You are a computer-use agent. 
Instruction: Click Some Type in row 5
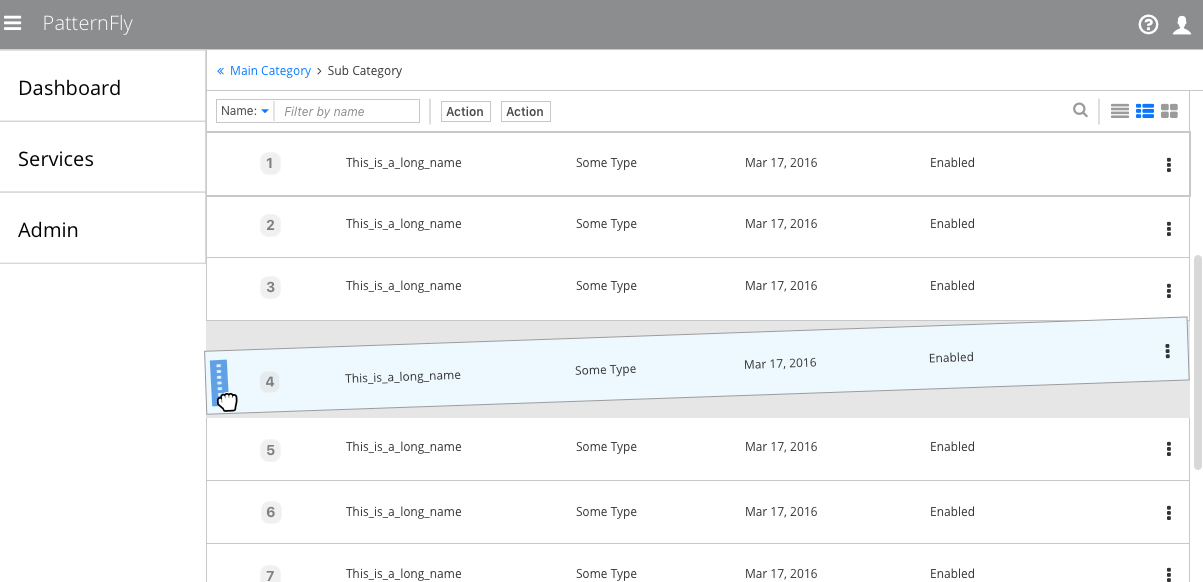click(606, 447)
